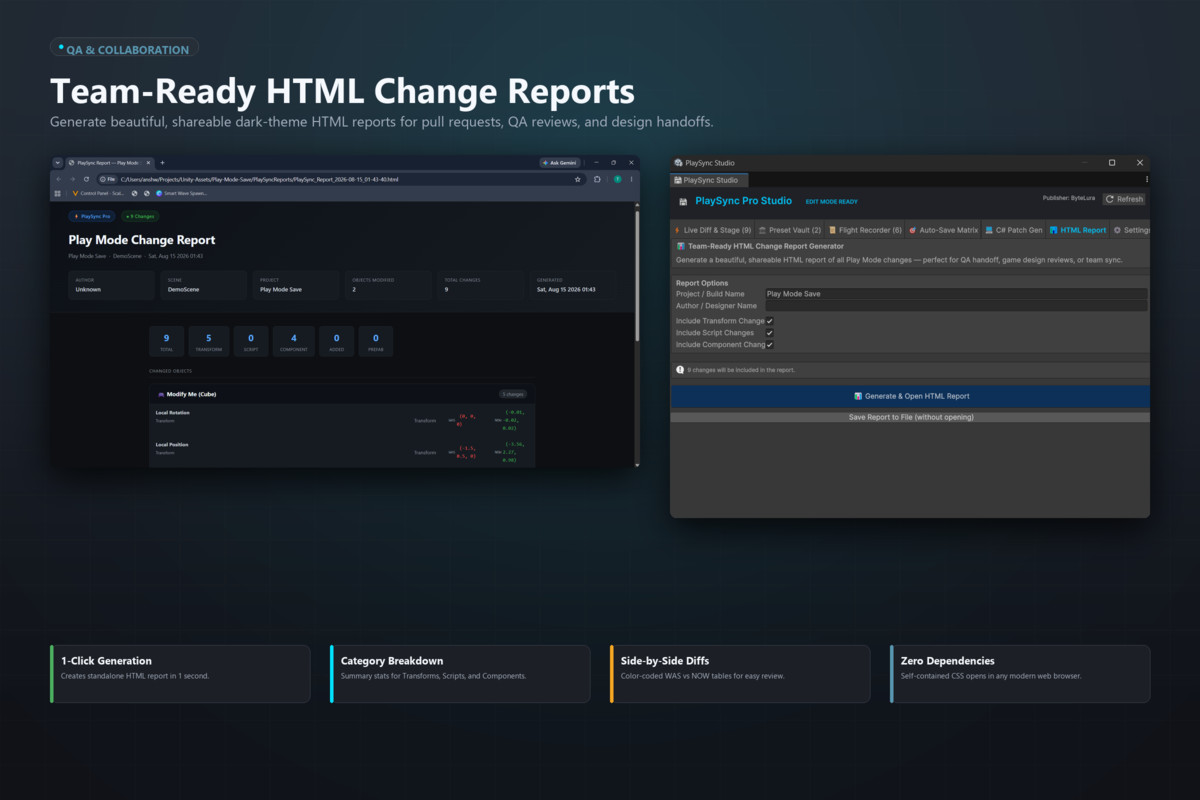
Task: Click the browser address bar URL
Action: click(260, 179)
